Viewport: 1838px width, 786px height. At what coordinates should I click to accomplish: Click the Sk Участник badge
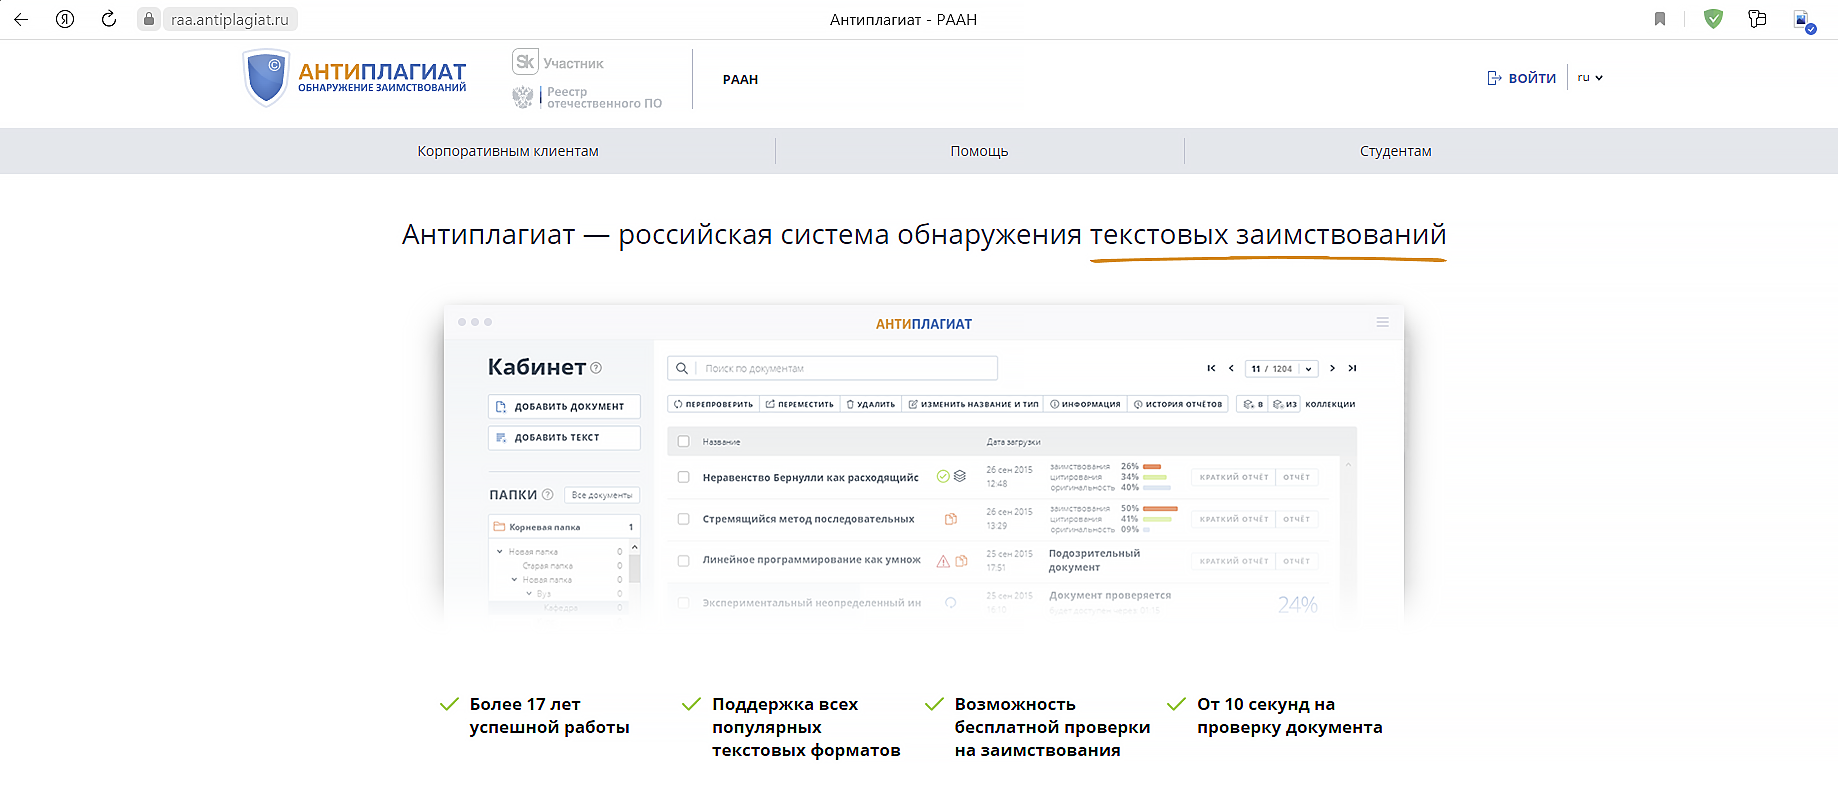coord(558,62)
